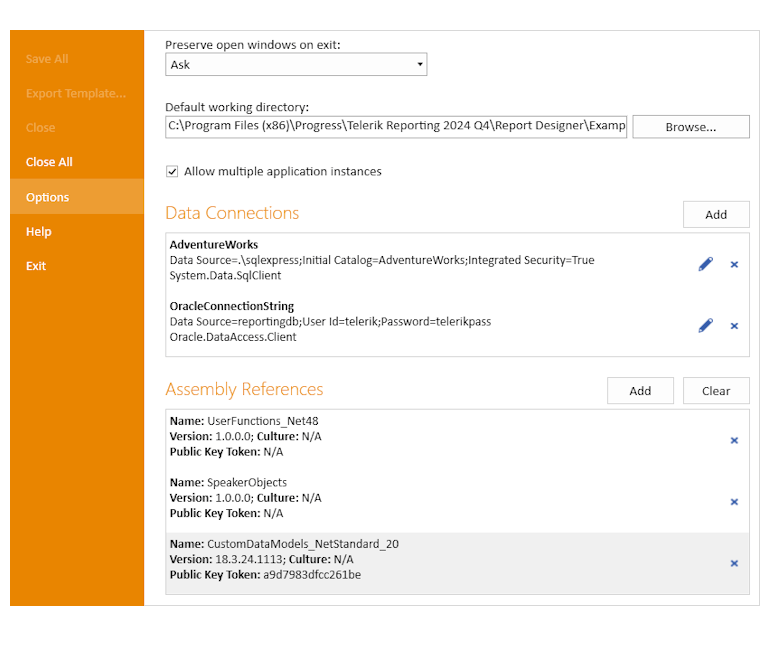This screenshot has width=770, height=666.
Task: Select the OracleConnectionString connection name
Action: pos(232,306)
